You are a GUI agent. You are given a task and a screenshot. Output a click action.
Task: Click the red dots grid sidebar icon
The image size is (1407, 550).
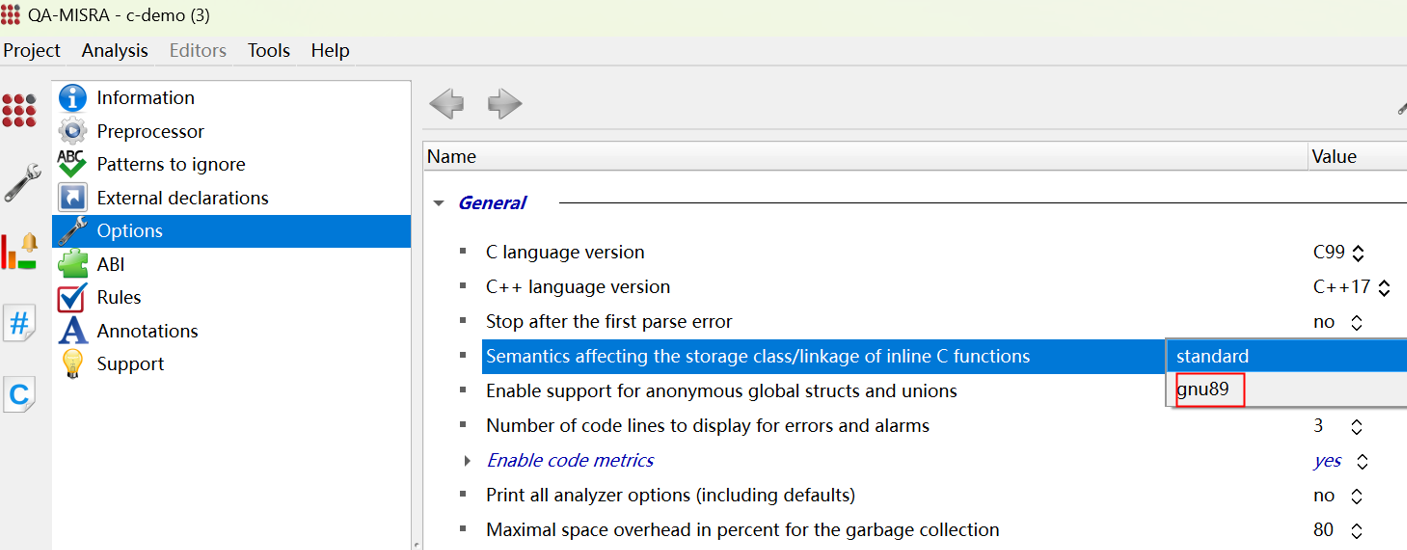click(x=19, y=110)
